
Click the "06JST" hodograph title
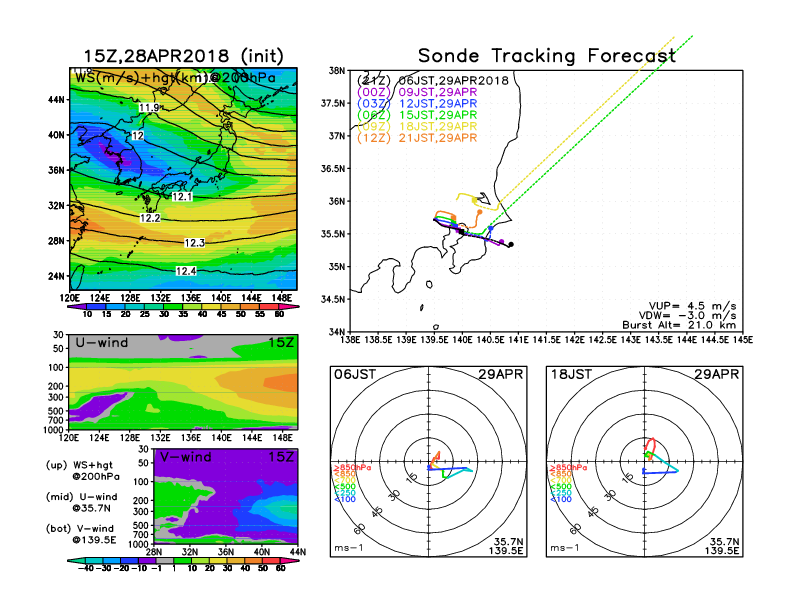[x=355, y=374]
